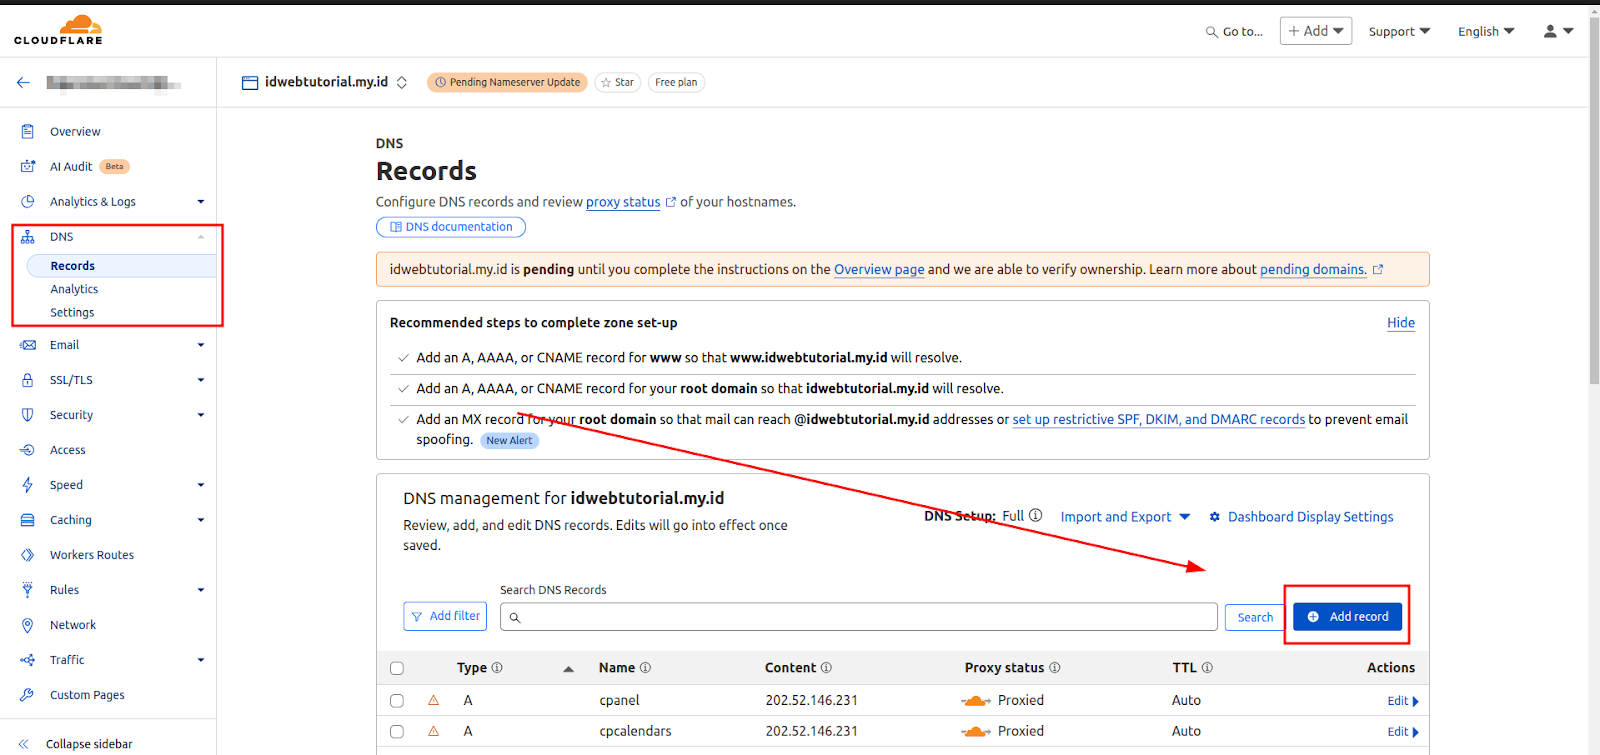The height and width of the screenshot is (755, 1600).
Task: Collapse the DNS sidebar section
Action: click(x=201, y=237)
